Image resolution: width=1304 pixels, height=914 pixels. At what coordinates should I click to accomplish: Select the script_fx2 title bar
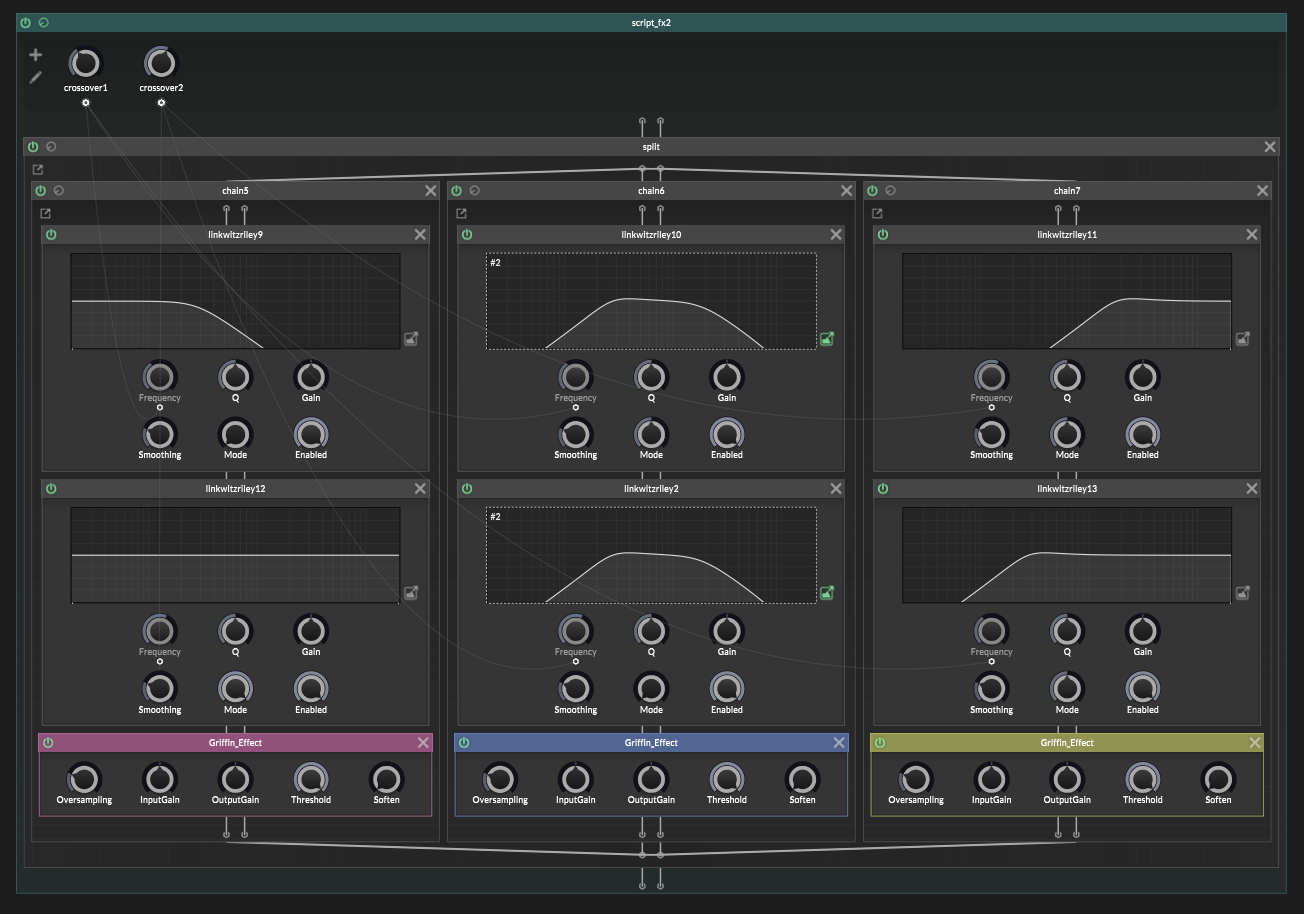(x=651, y=22)
